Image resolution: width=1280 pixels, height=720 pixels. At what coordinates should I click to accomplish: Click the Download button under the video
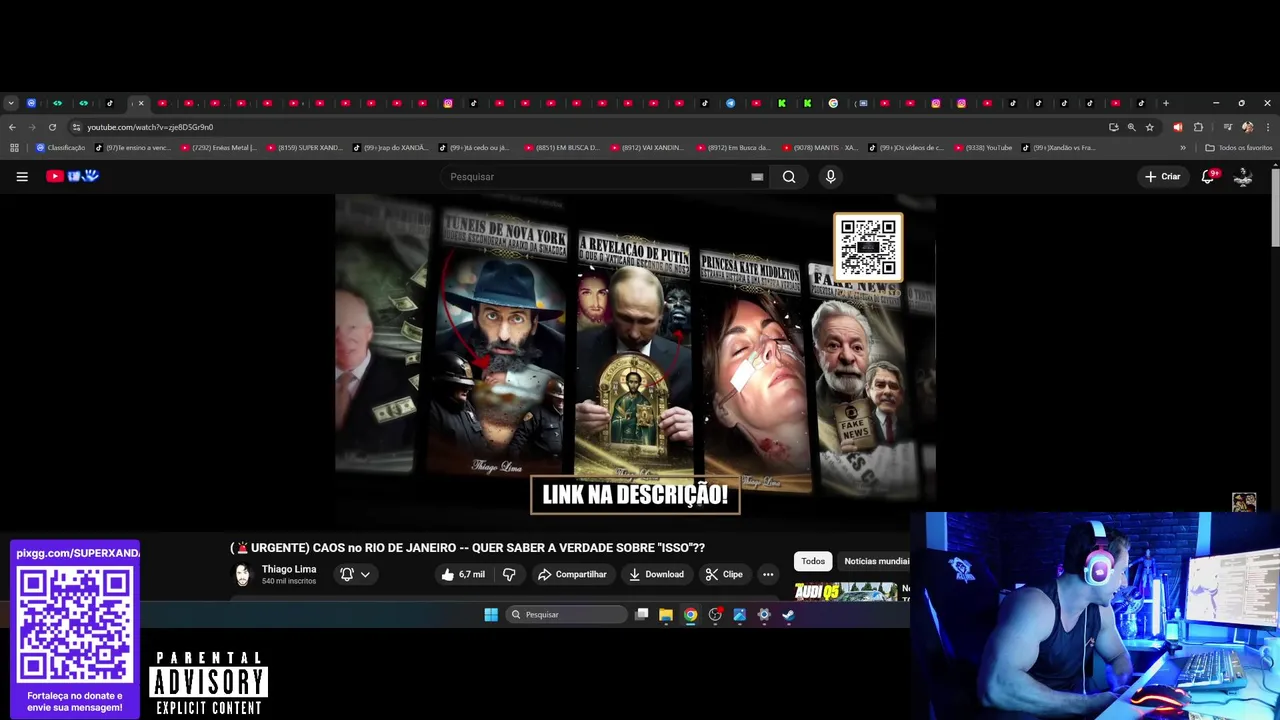point(656,574)
